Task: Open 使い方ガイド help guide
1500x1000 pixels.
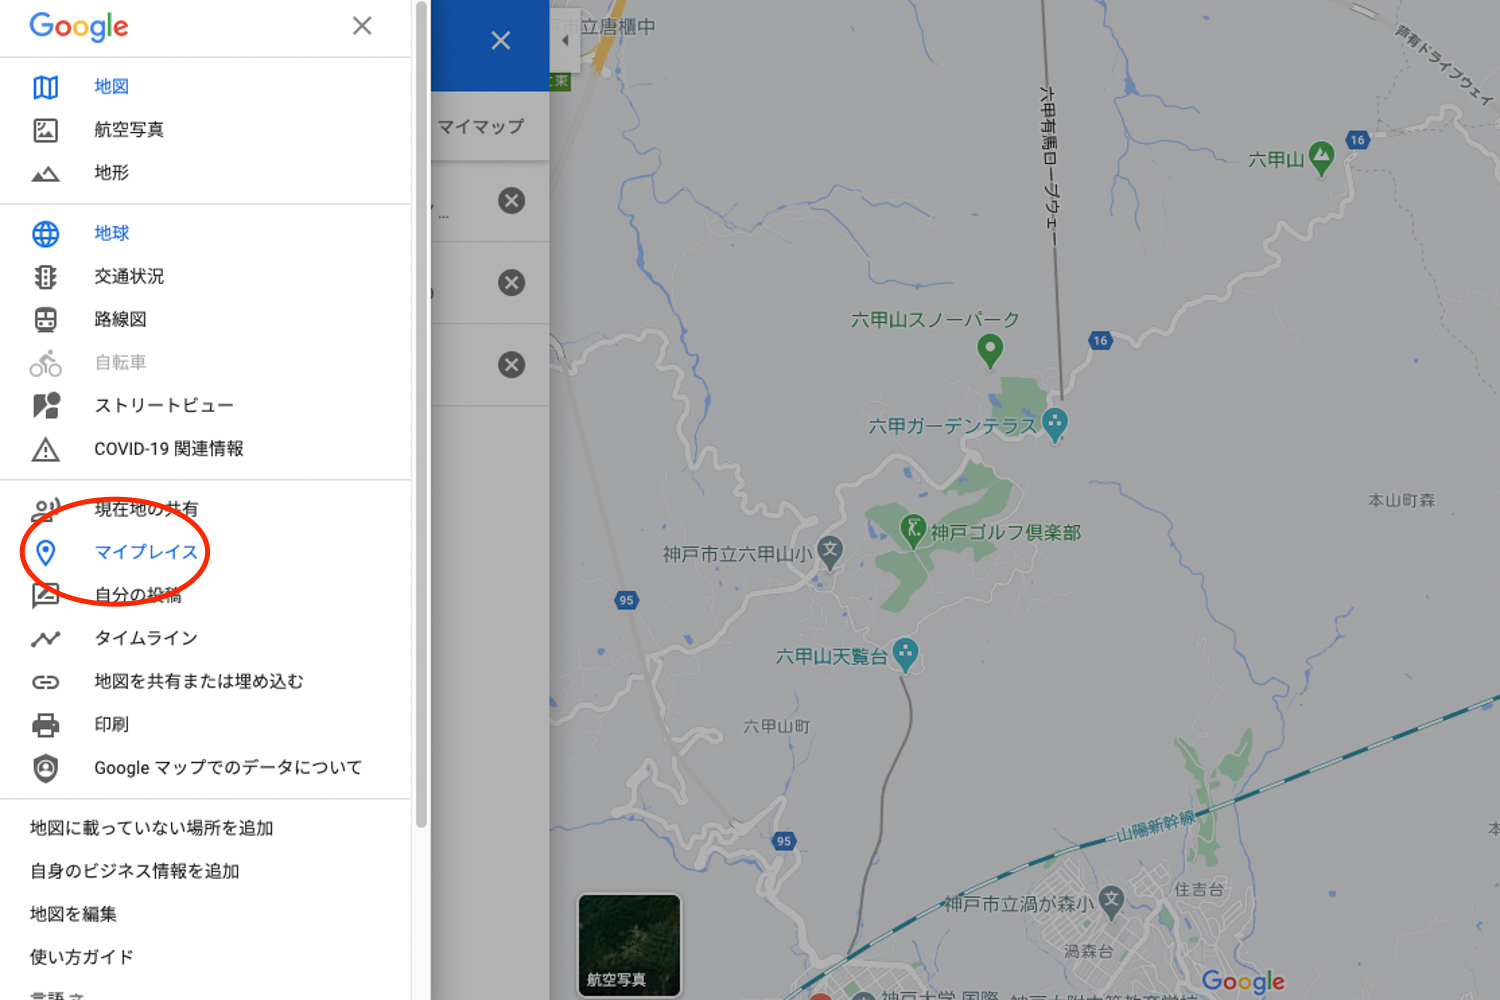Action: click(x=82, y=957)
